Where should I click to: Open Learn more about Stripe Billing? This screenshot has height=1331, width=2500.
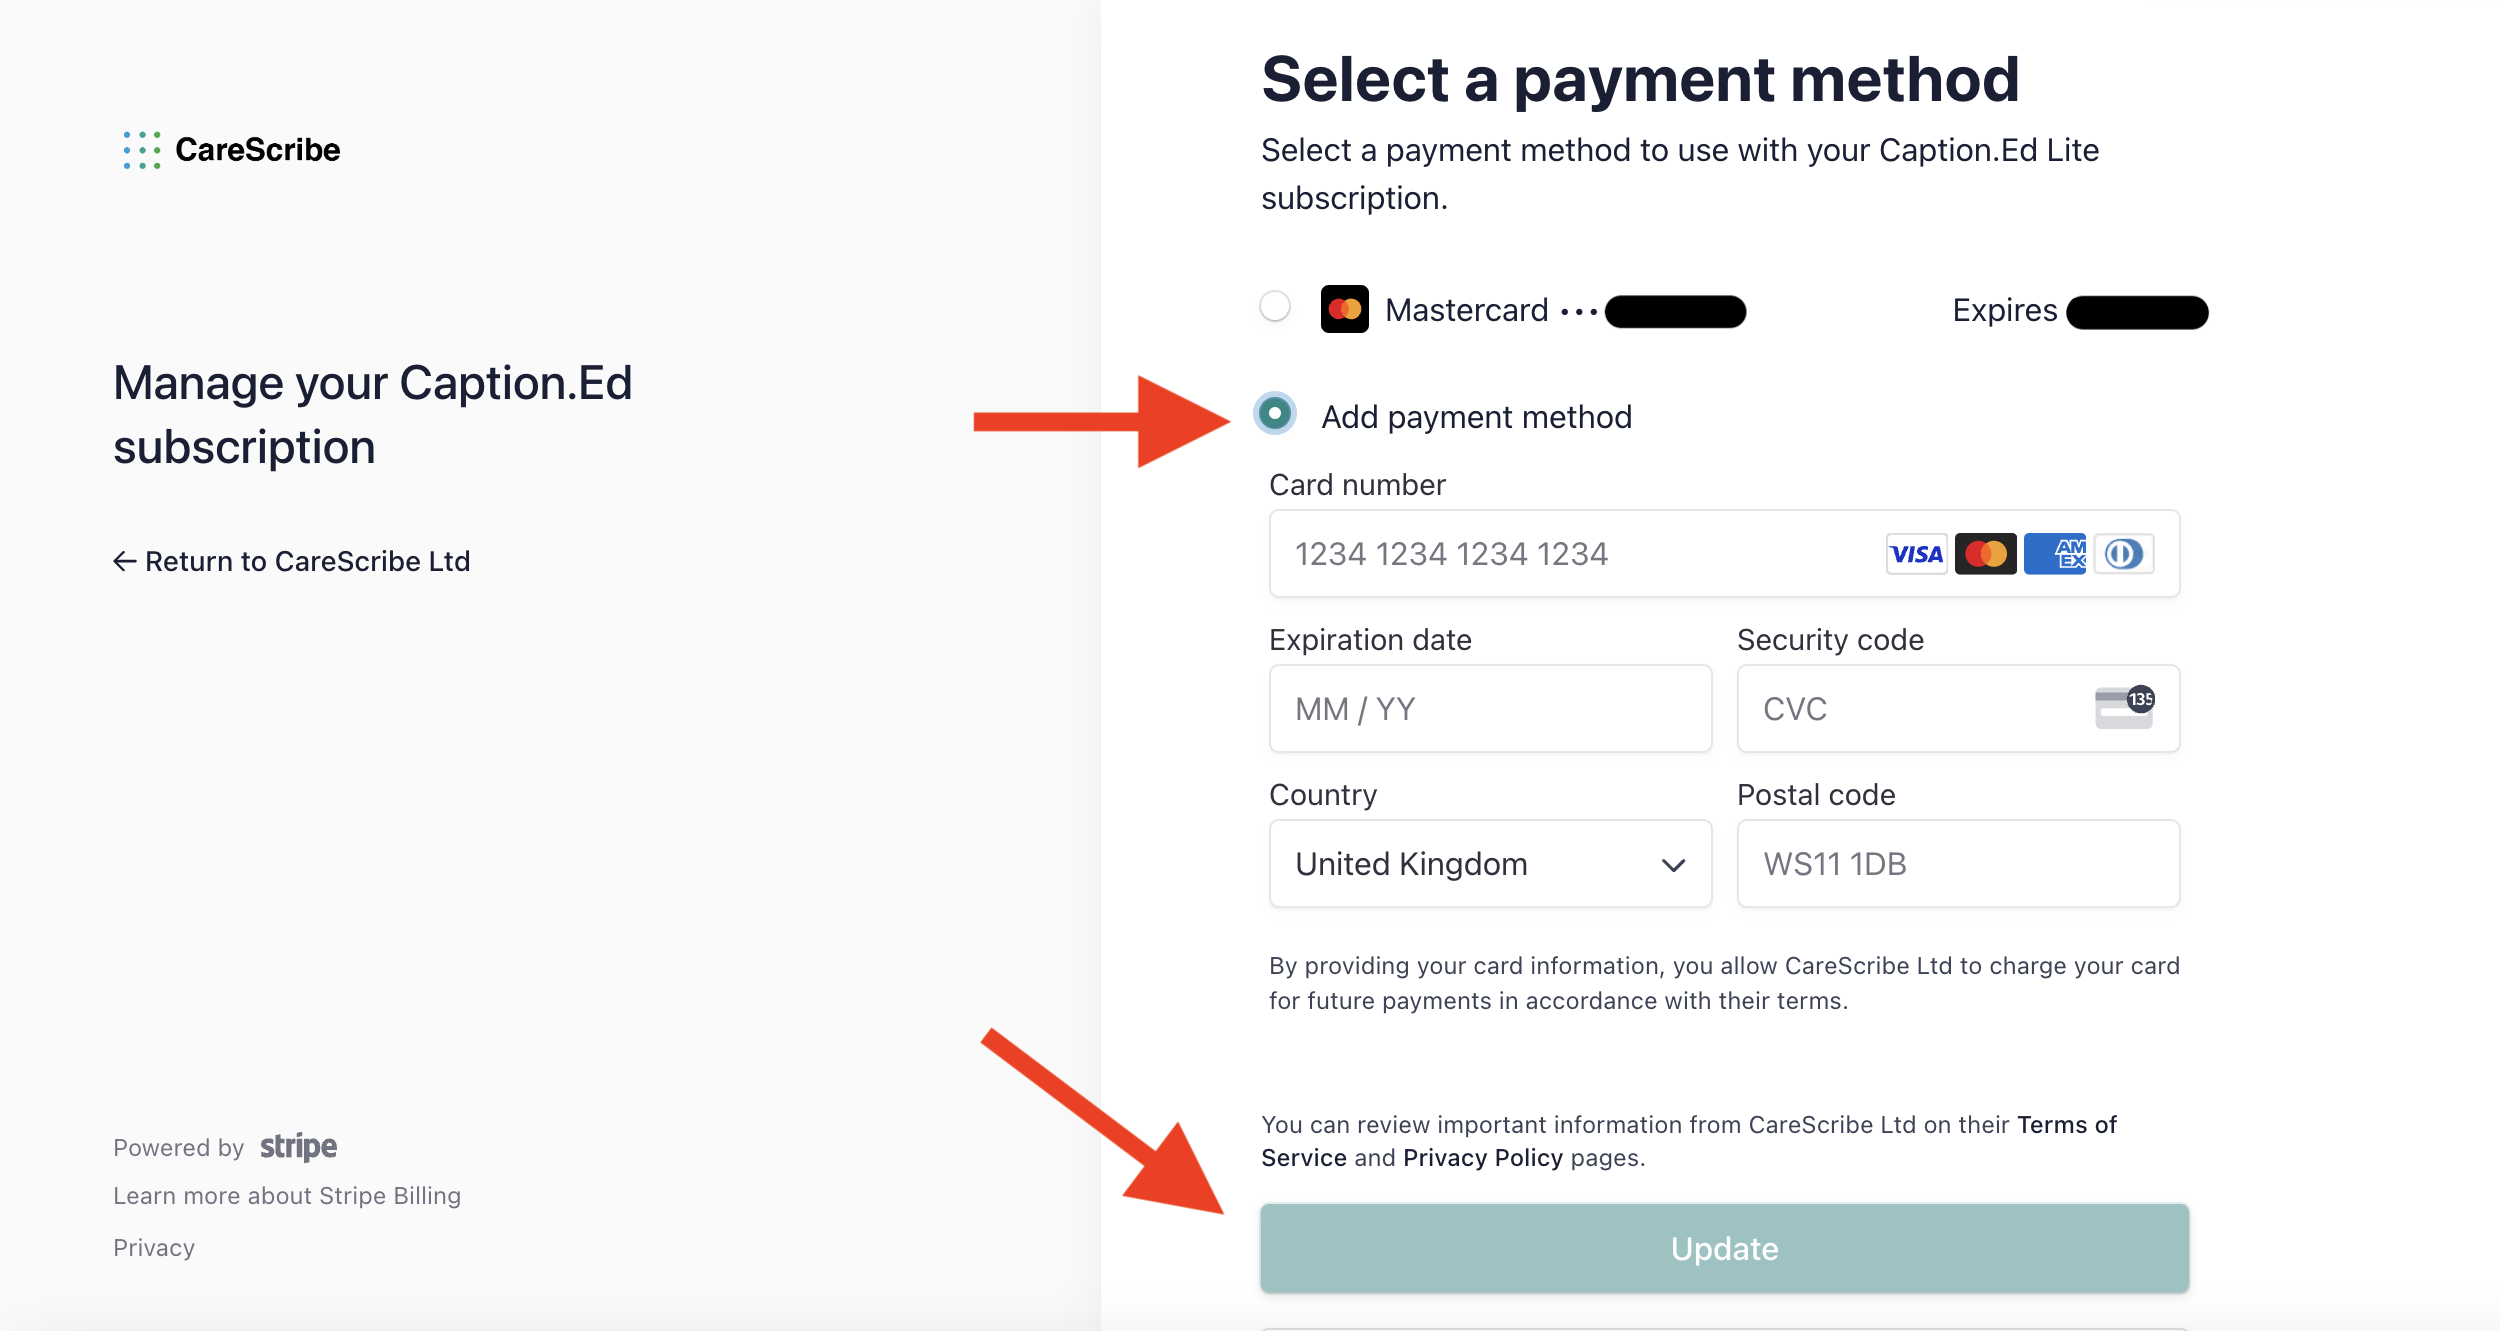[287, 1196]
